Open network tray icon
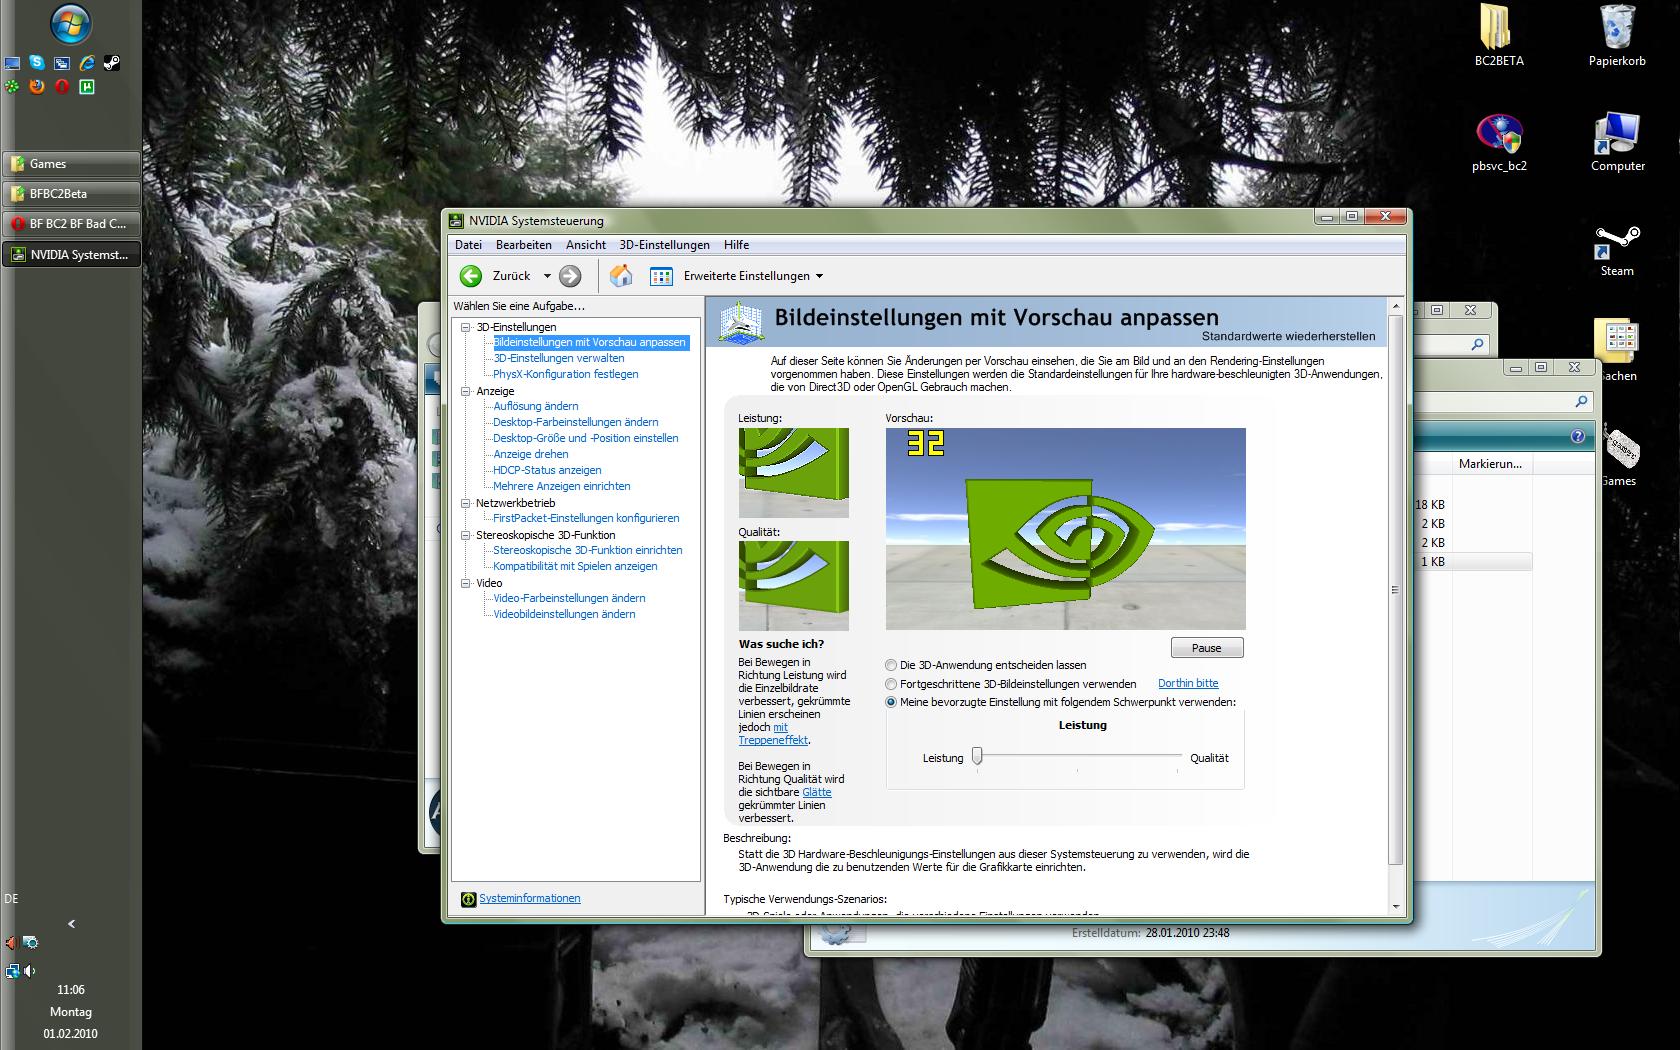1680x1050 pixels. click(12, 971)
